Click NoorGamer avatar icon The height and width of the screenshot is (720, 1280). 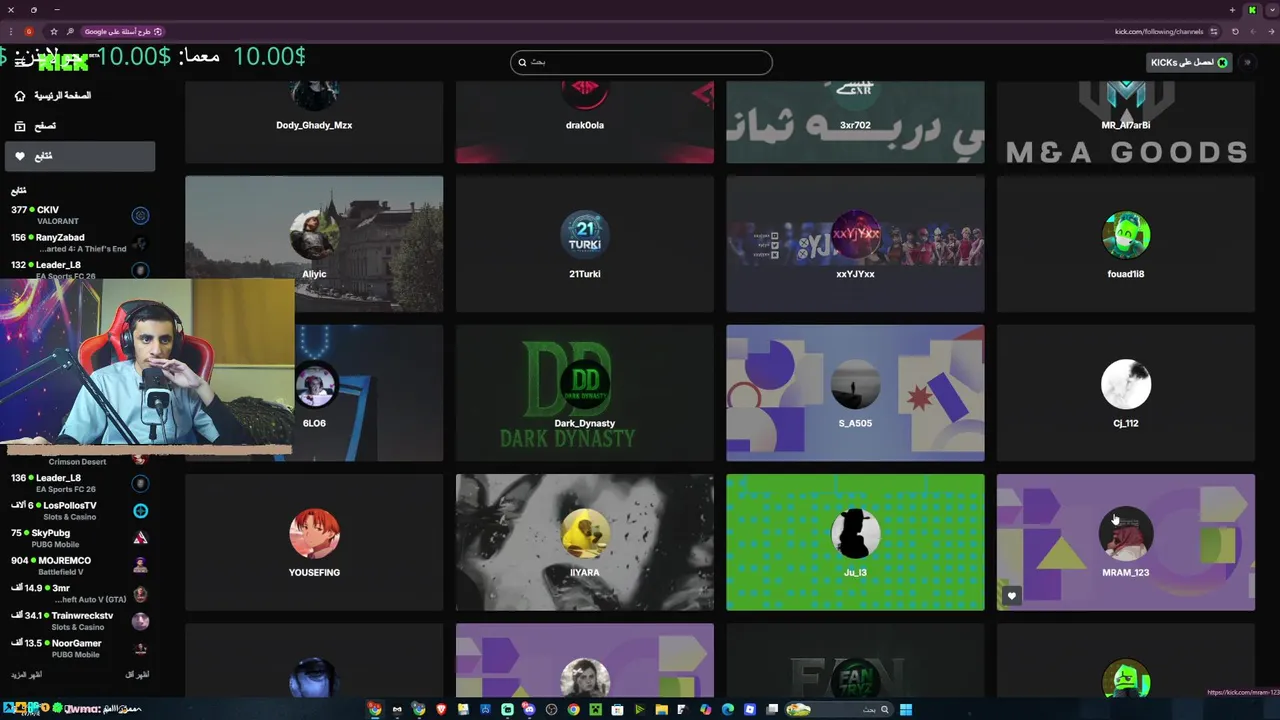click(x=140, y=648)
